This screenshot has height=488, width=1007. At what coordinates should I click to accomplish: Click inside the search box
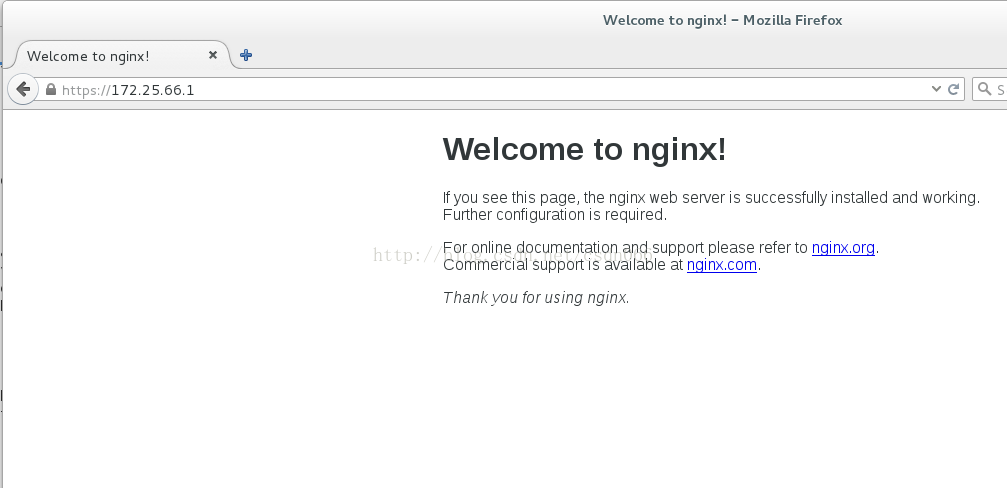990,89
